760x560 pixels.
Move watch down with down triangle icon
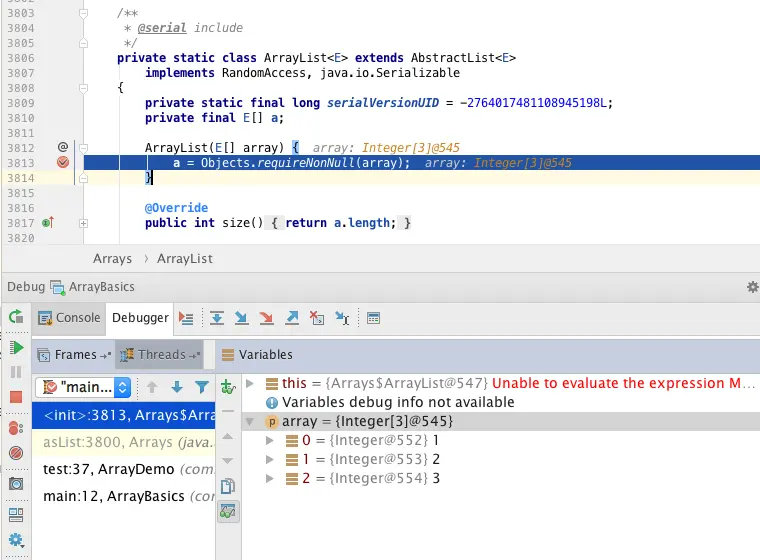coord(228,461)
